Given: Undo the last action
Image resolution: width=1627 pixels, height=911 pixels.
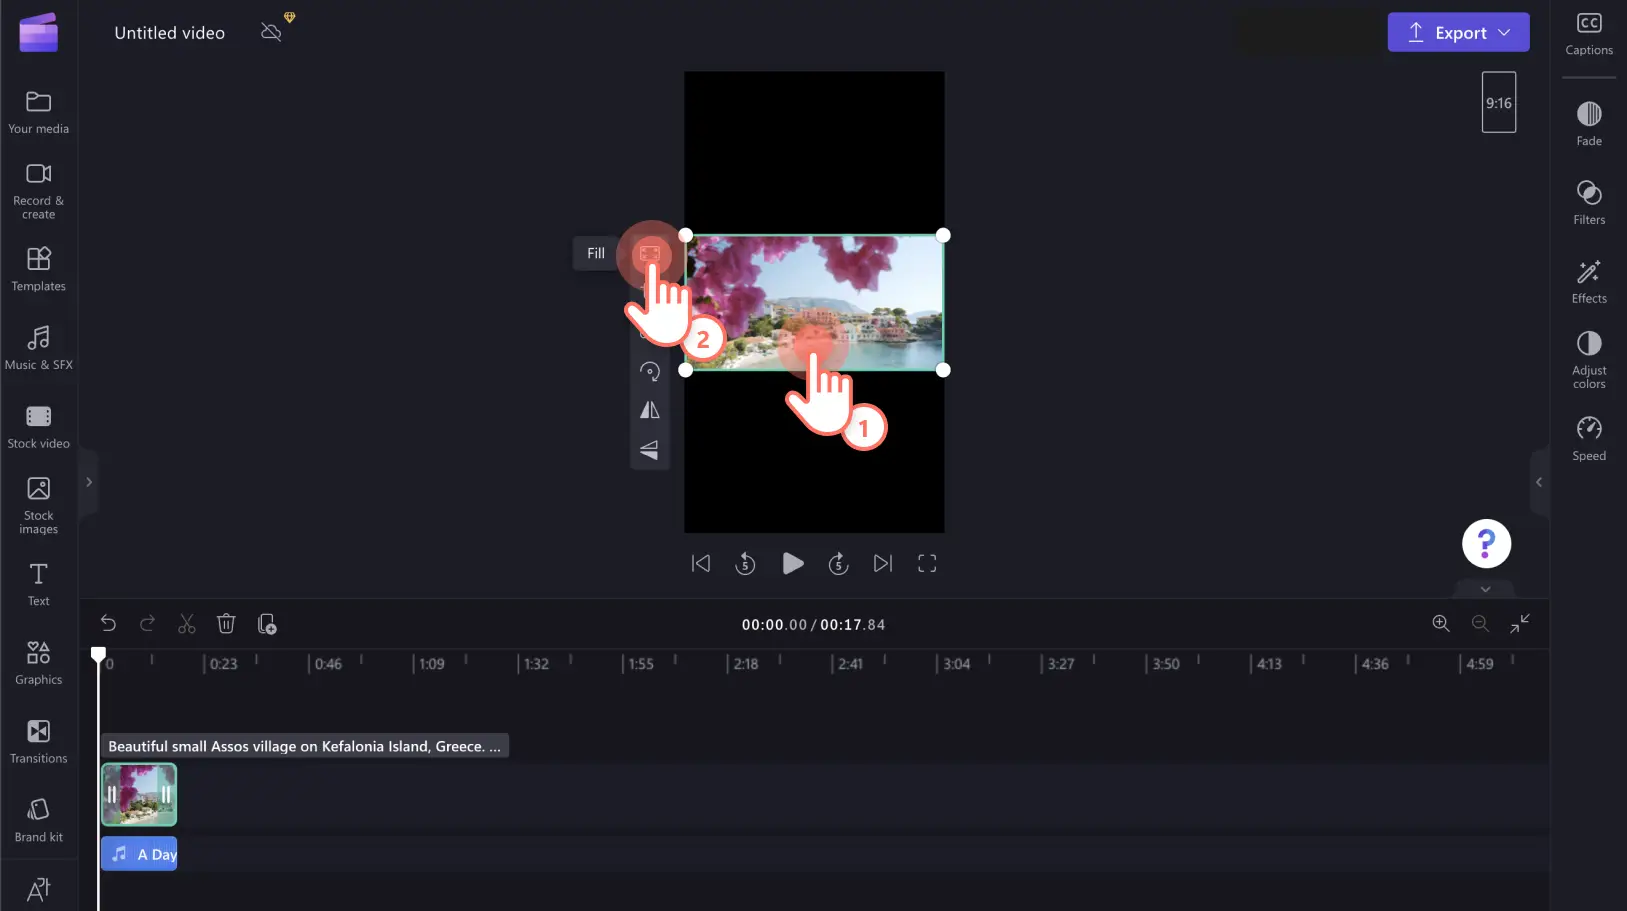Looking at the screenshot, I should 108,624.
